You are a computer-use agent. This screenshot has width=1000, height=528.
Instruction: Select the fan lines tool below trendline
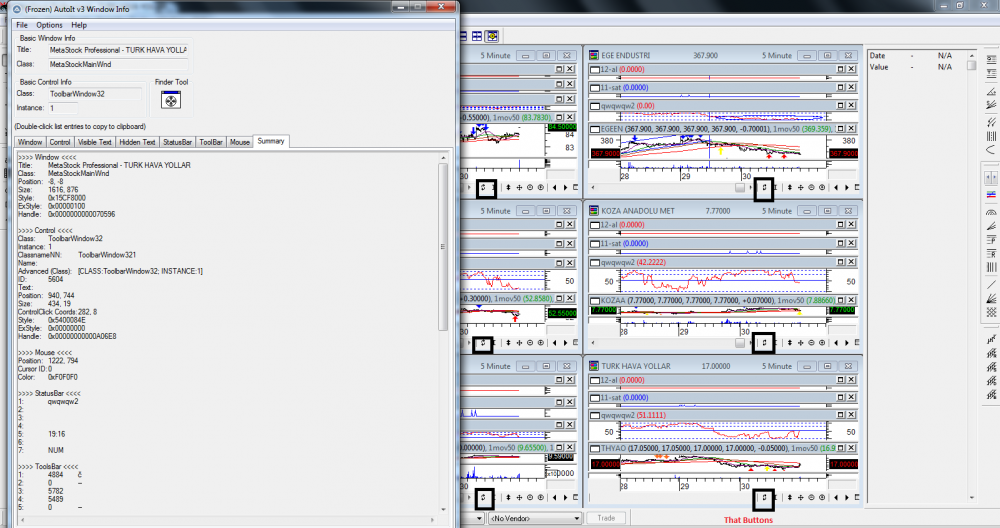(991, 298)
